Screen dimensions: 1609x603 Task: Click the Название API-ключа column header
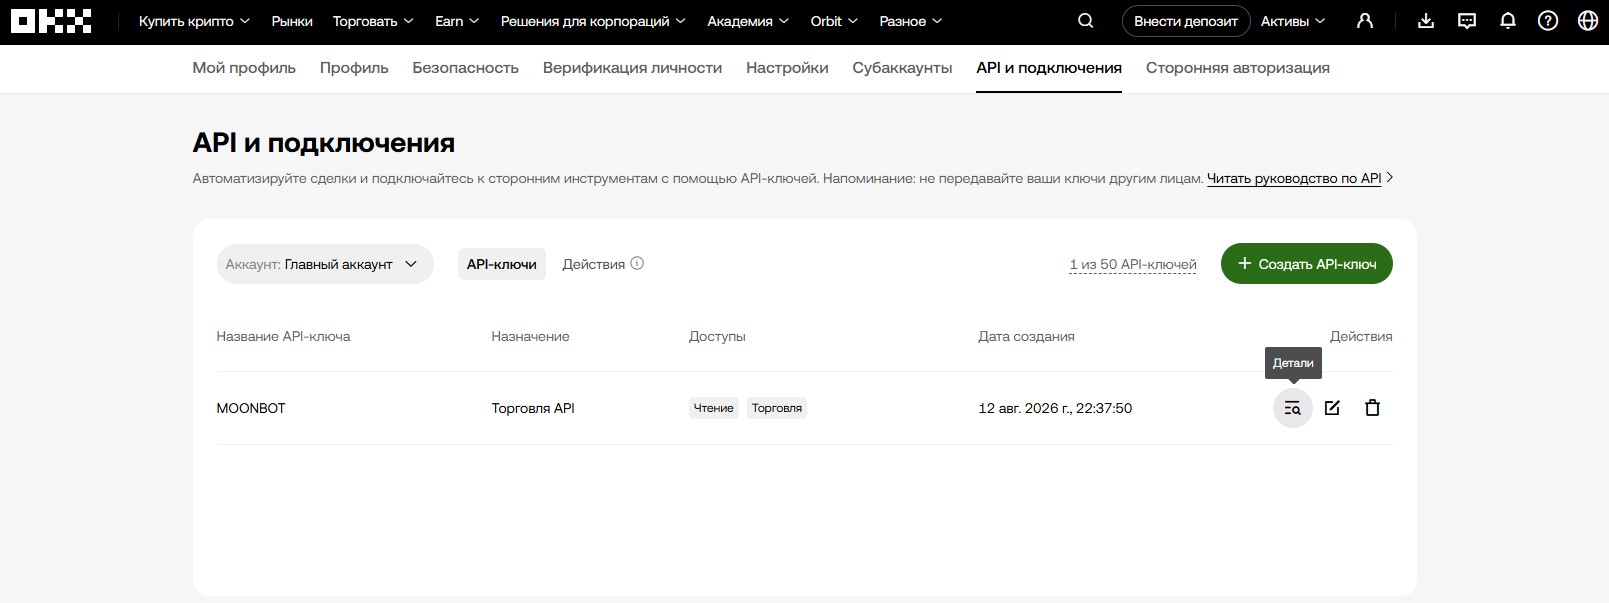pos(284,336)
